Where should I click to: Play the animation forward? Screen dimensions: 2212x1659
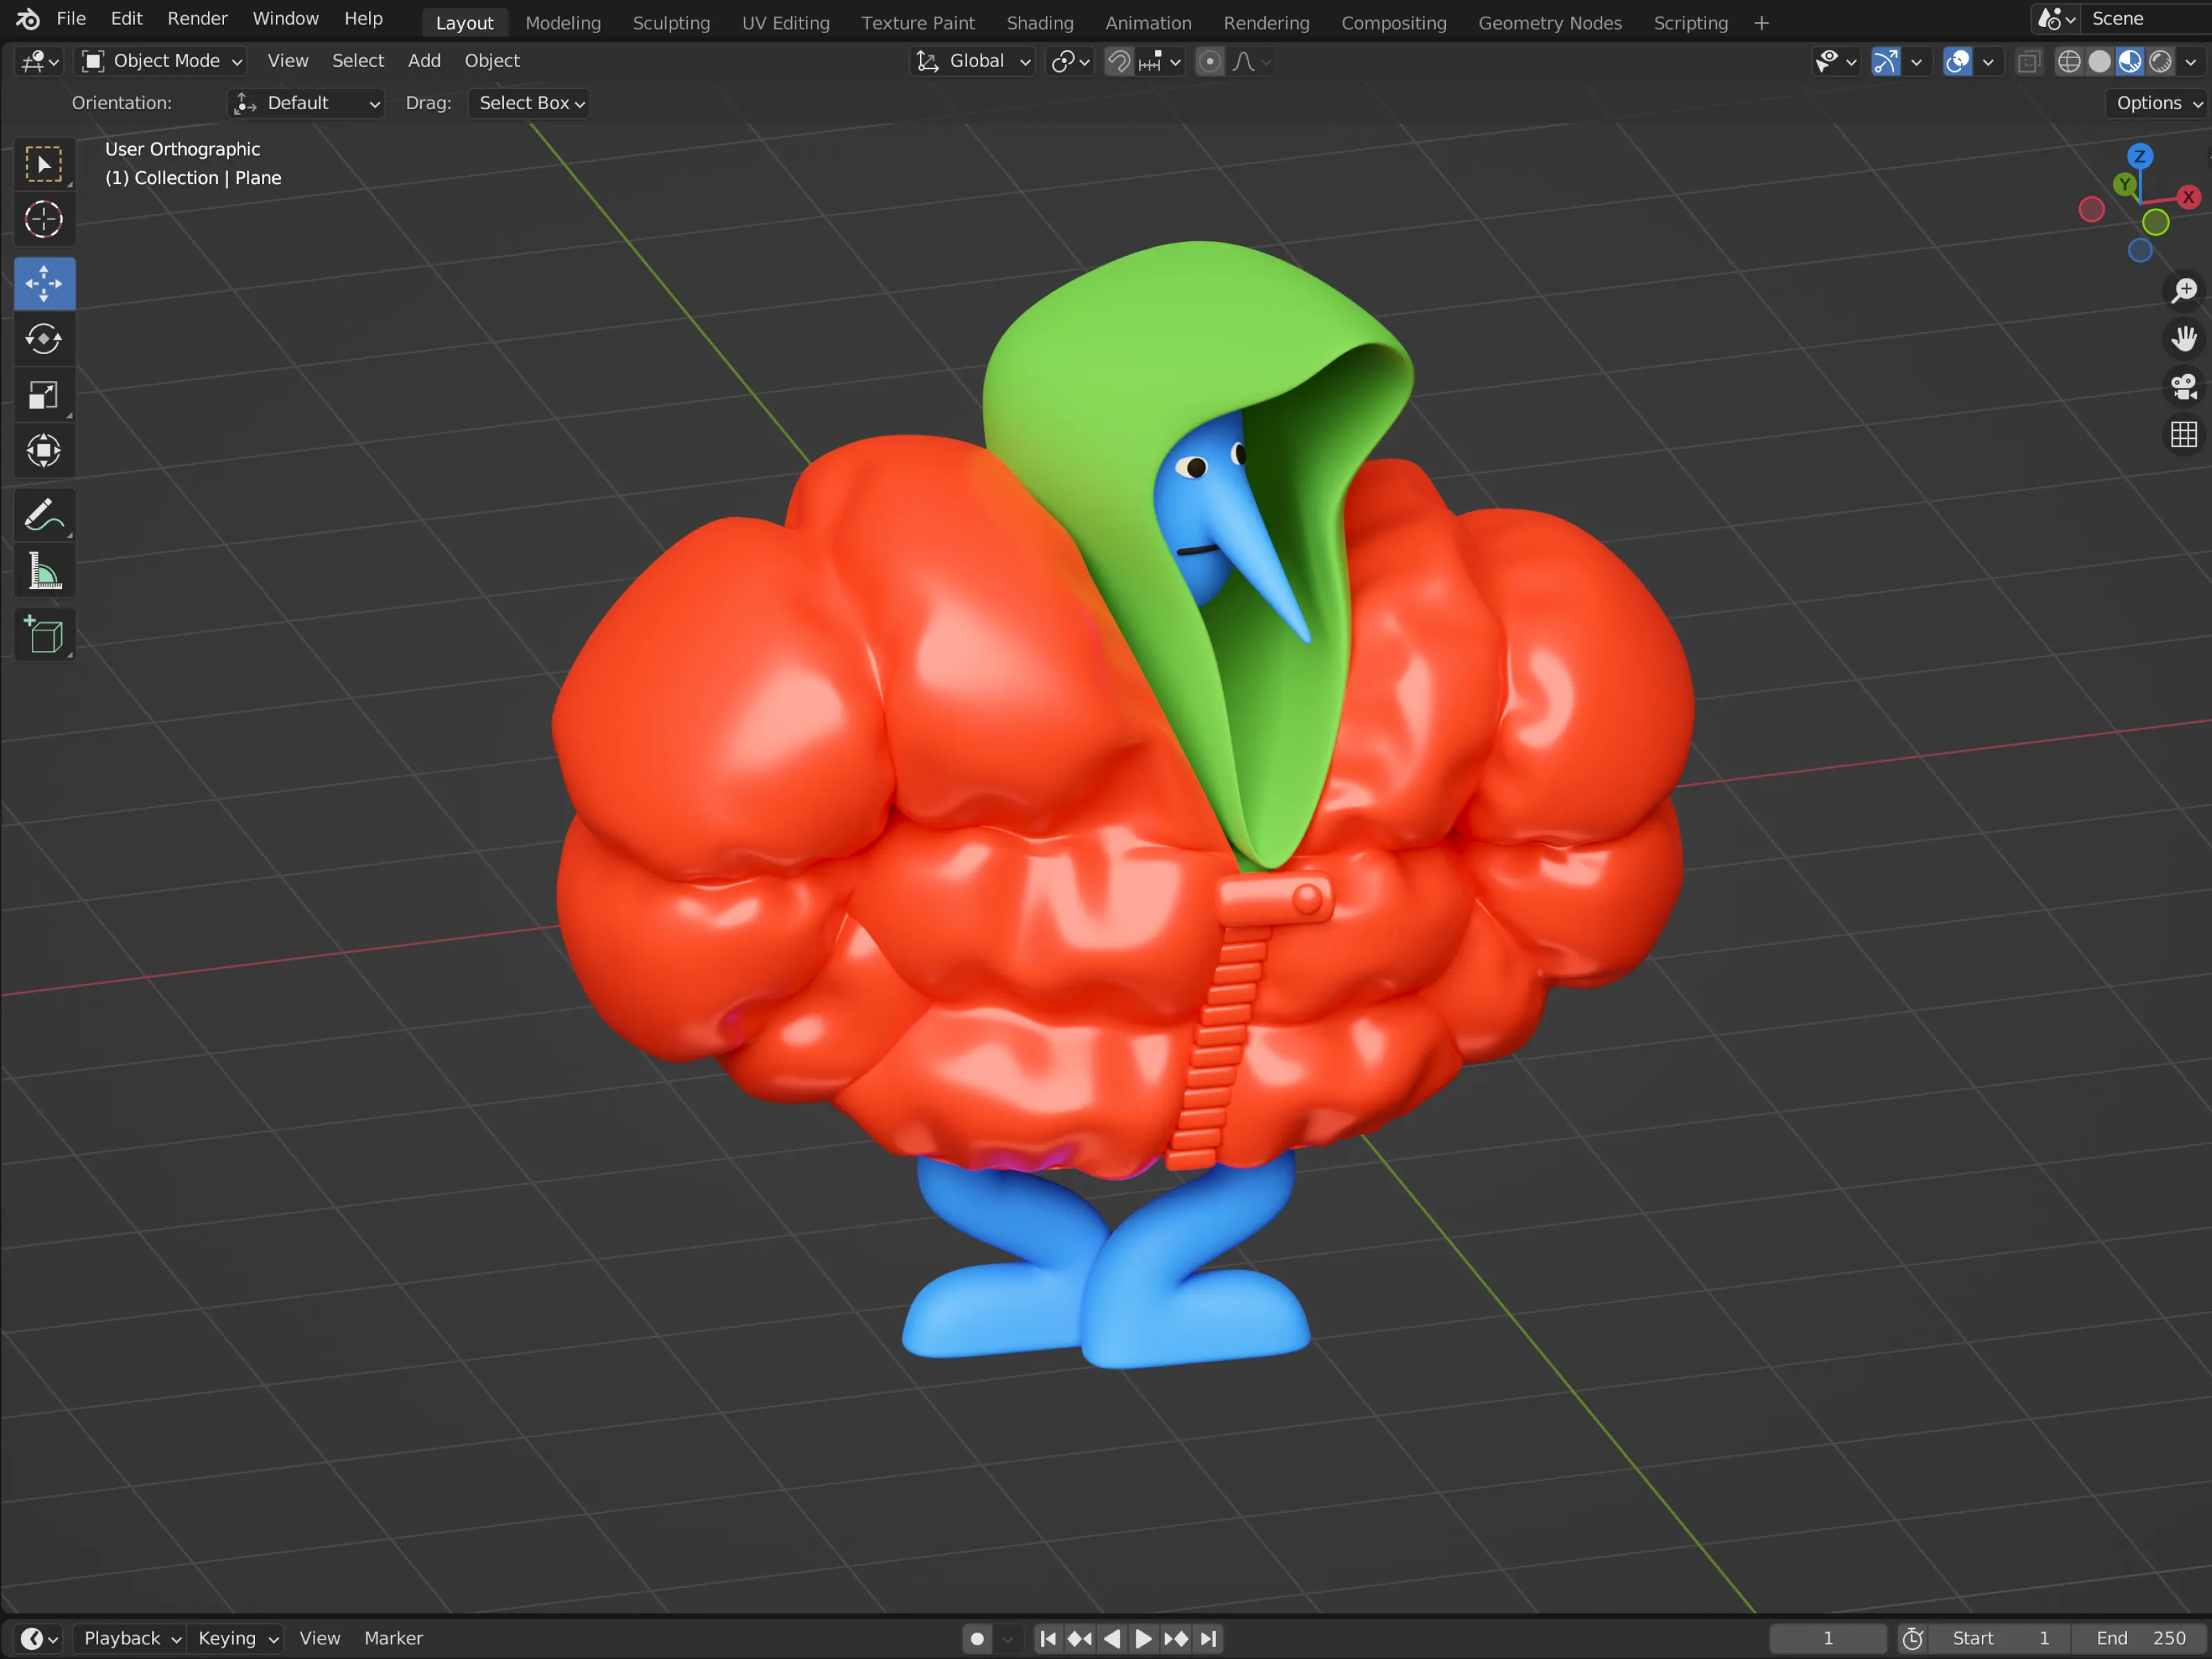[x=1144, y=1638]
